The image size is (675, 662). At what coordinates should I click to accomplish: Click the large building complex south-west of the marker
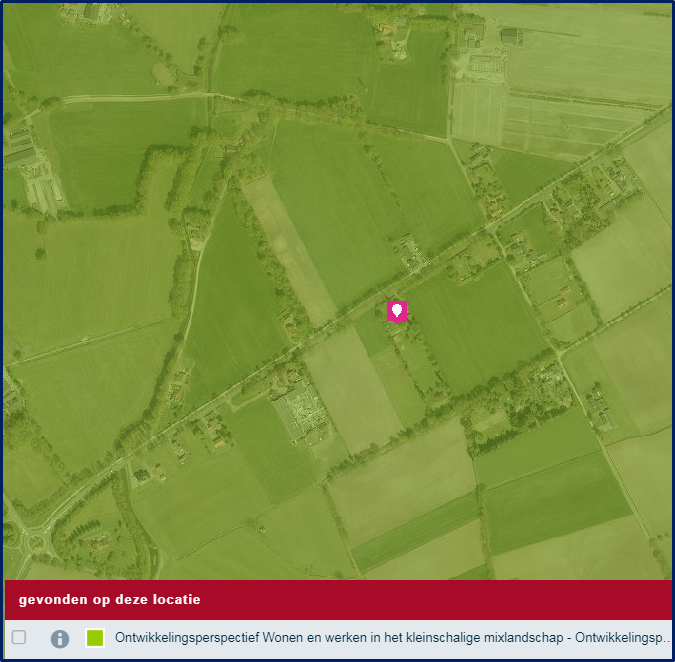(x=298, y=413)
